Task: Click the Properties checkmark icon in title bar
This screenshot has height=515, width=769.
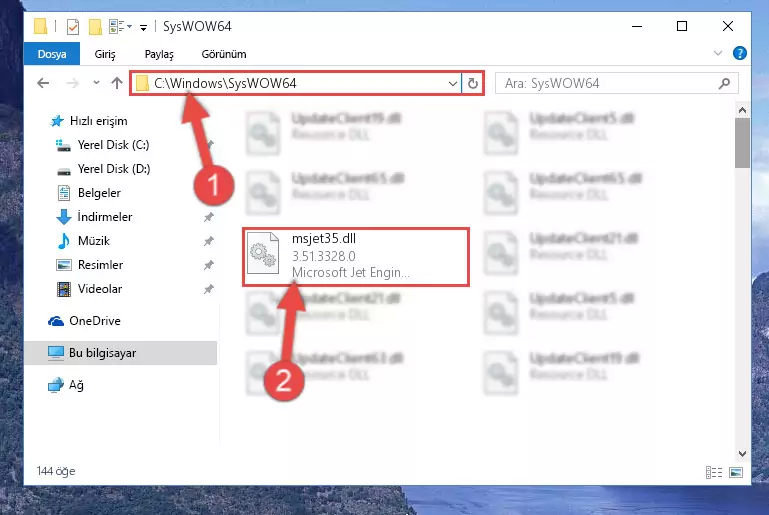Action: point(73,26)
